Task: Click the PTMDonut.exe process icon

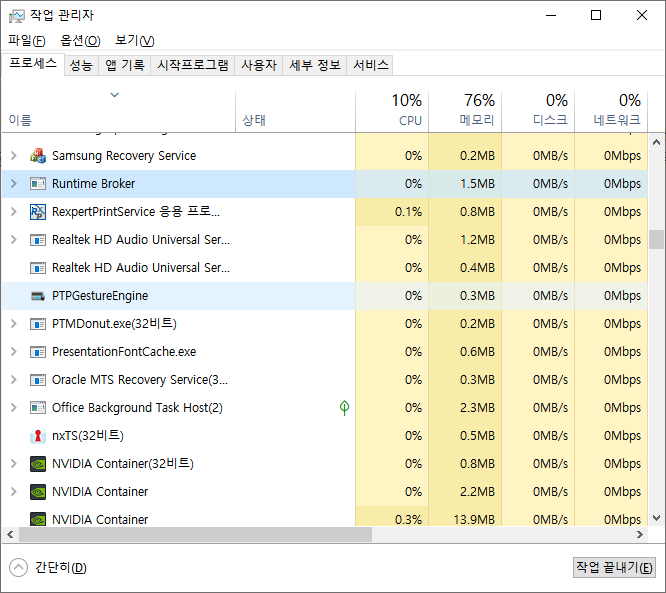Action: [x=38, y=324]
